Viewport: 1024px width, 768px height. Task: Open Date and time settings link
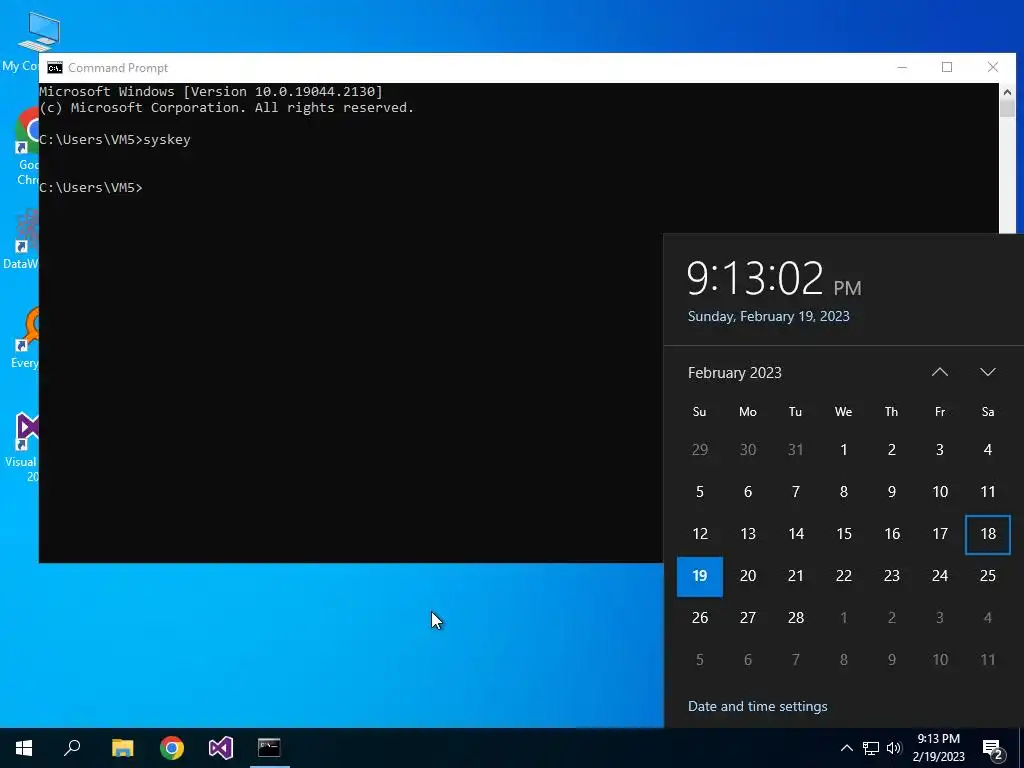[758, 707]
